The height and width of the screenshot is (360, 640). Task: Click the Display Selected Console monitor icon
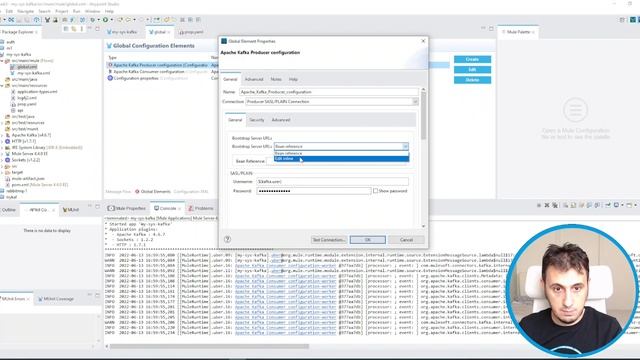pyautogui.click(x=616, y=205)
